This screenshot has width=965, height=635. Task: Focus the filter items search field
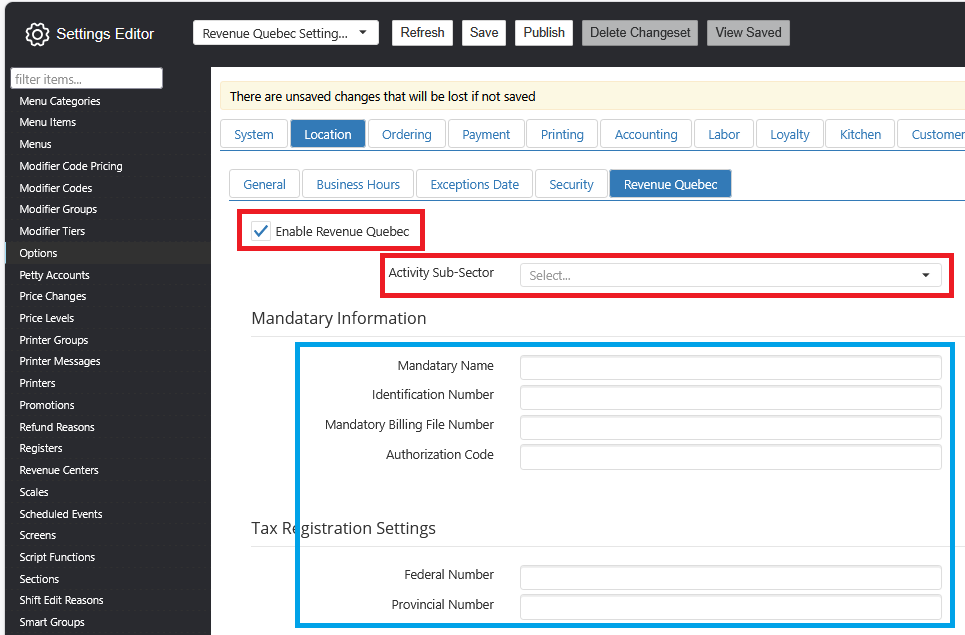coord(86,79)
